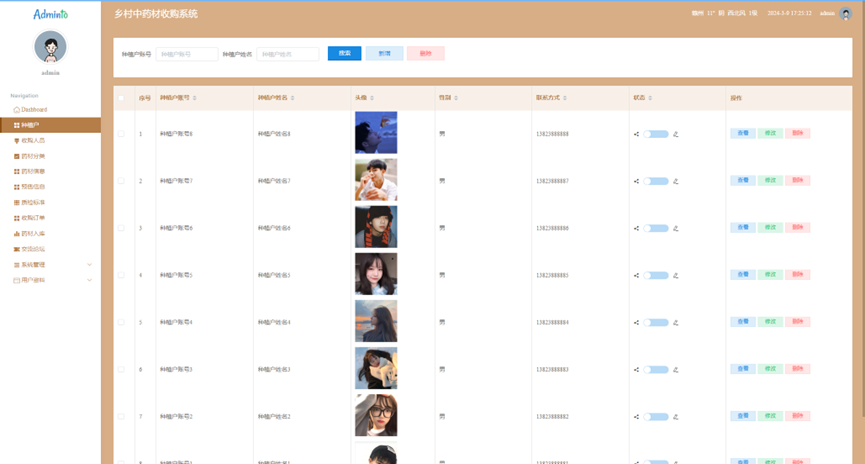Toggle status switch for 13823888882 row
This screenshot has height=464, width=865.
pos(656,417)
